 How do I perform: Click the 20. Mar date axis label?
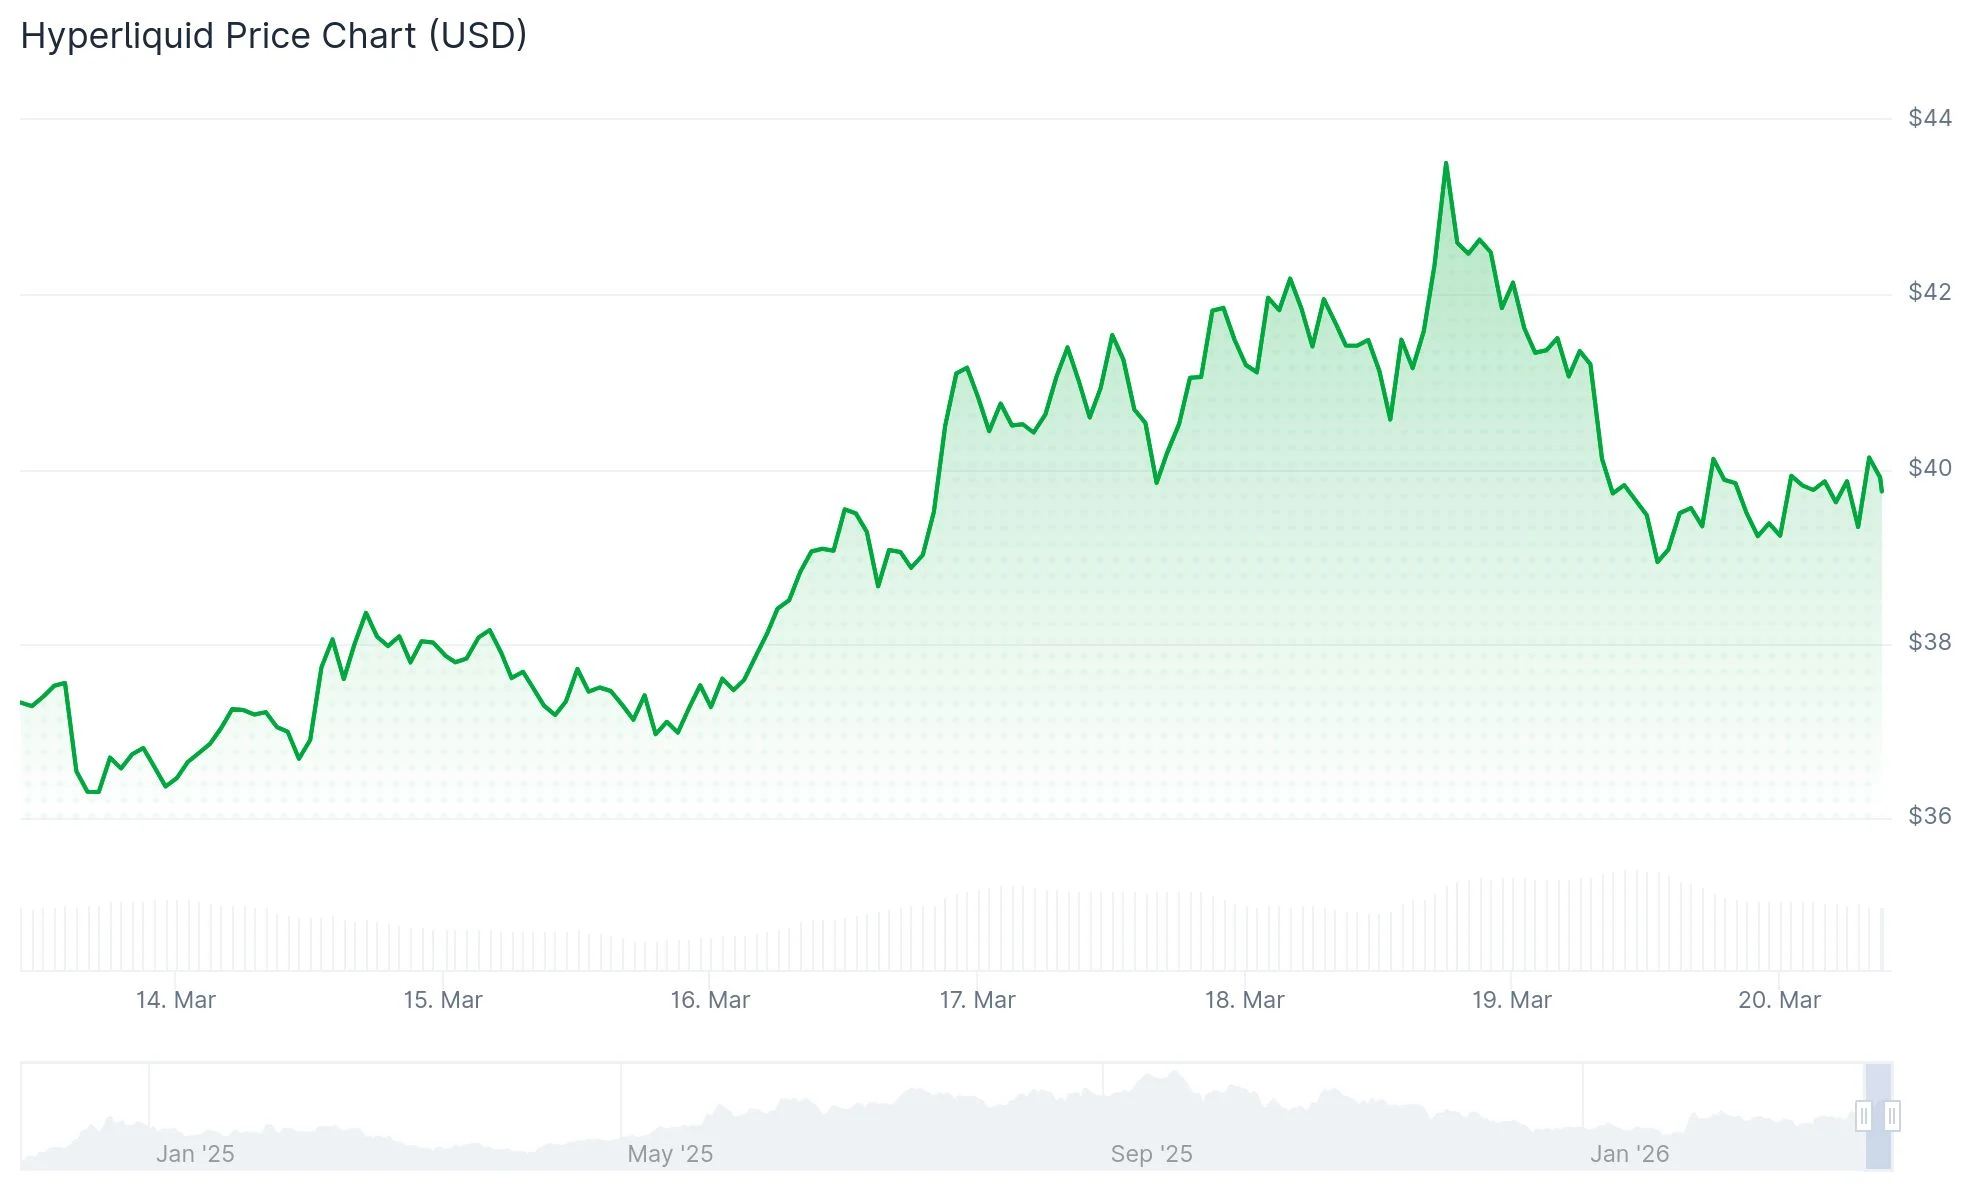pyautogui.click(x=1779, y=1000)
